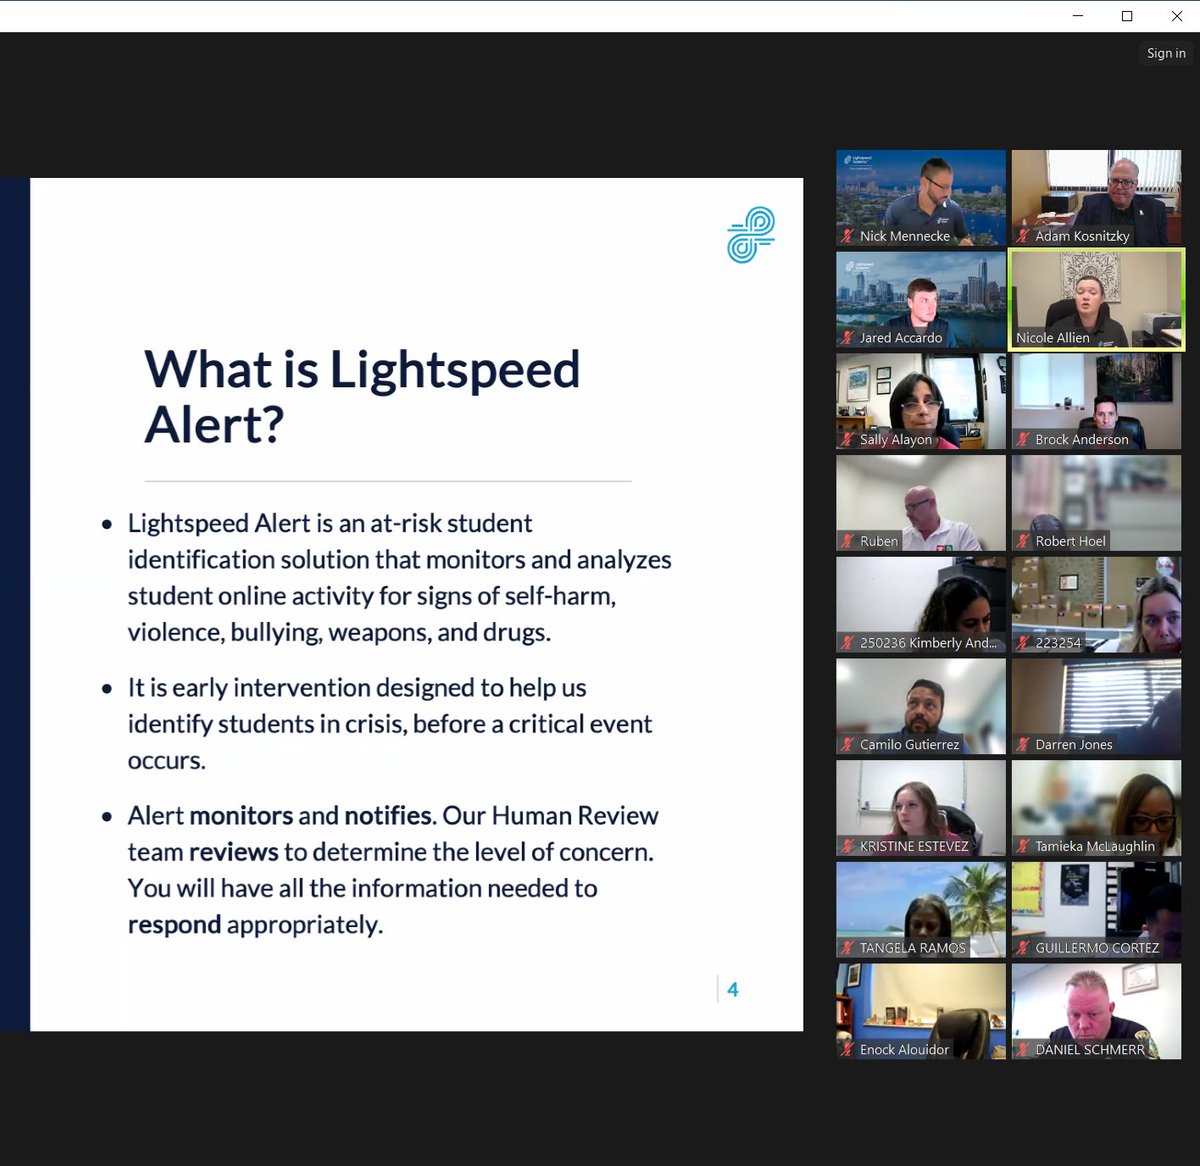Select Ruben's video tile
The height and width of the screenshot is (1166, 1200).
(920, 502)
